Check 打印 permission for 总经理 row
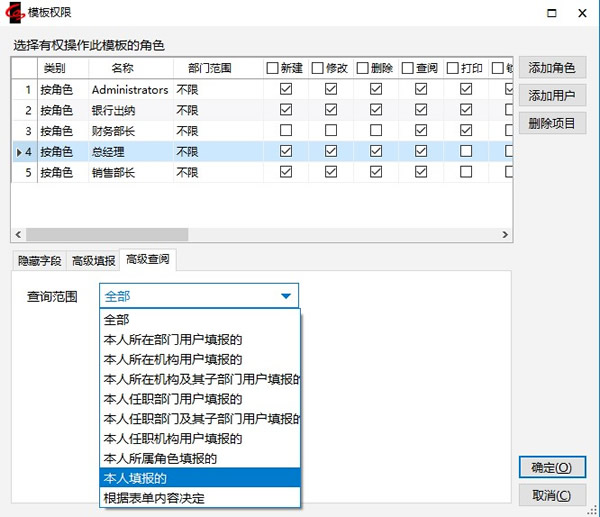 coord(465,152)
